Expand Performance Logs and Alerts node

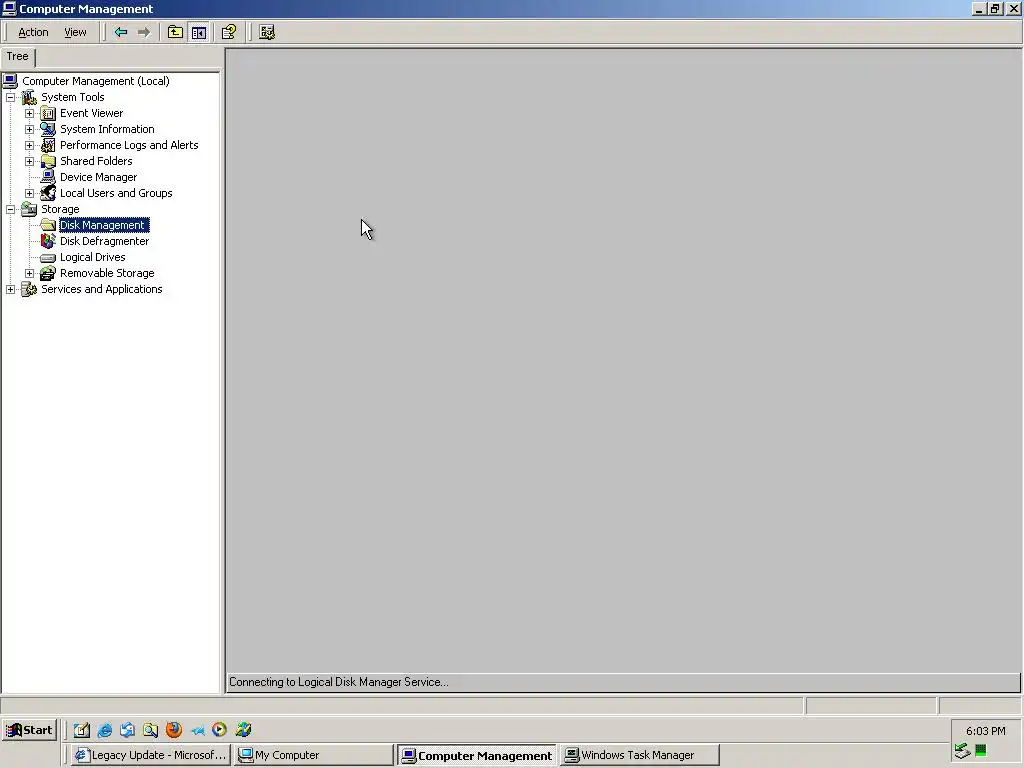click(x=29, y=146)
